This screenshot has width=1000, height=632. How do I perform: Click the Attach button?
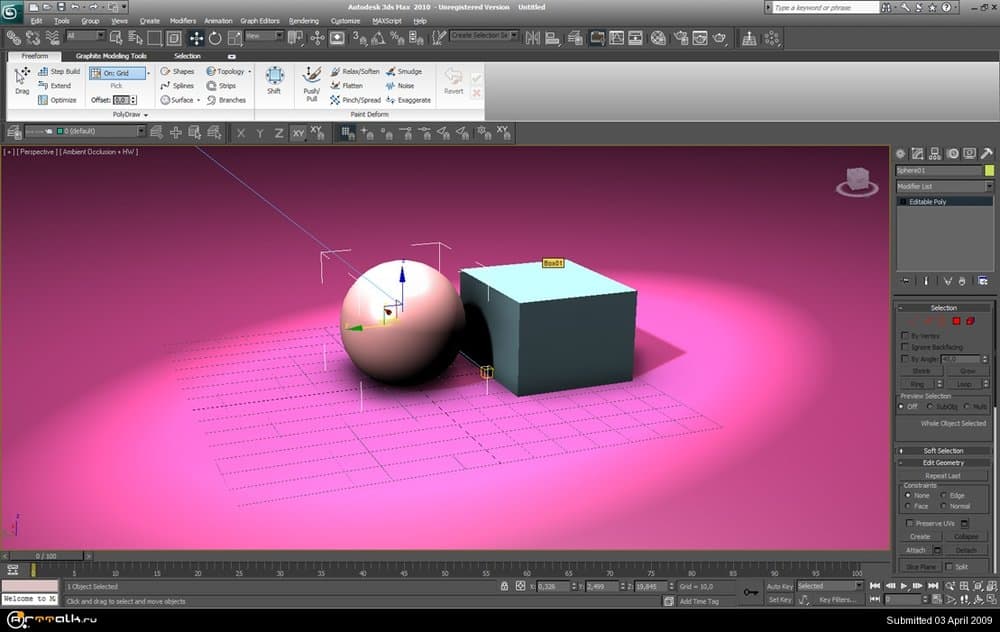tap(916, 550)
